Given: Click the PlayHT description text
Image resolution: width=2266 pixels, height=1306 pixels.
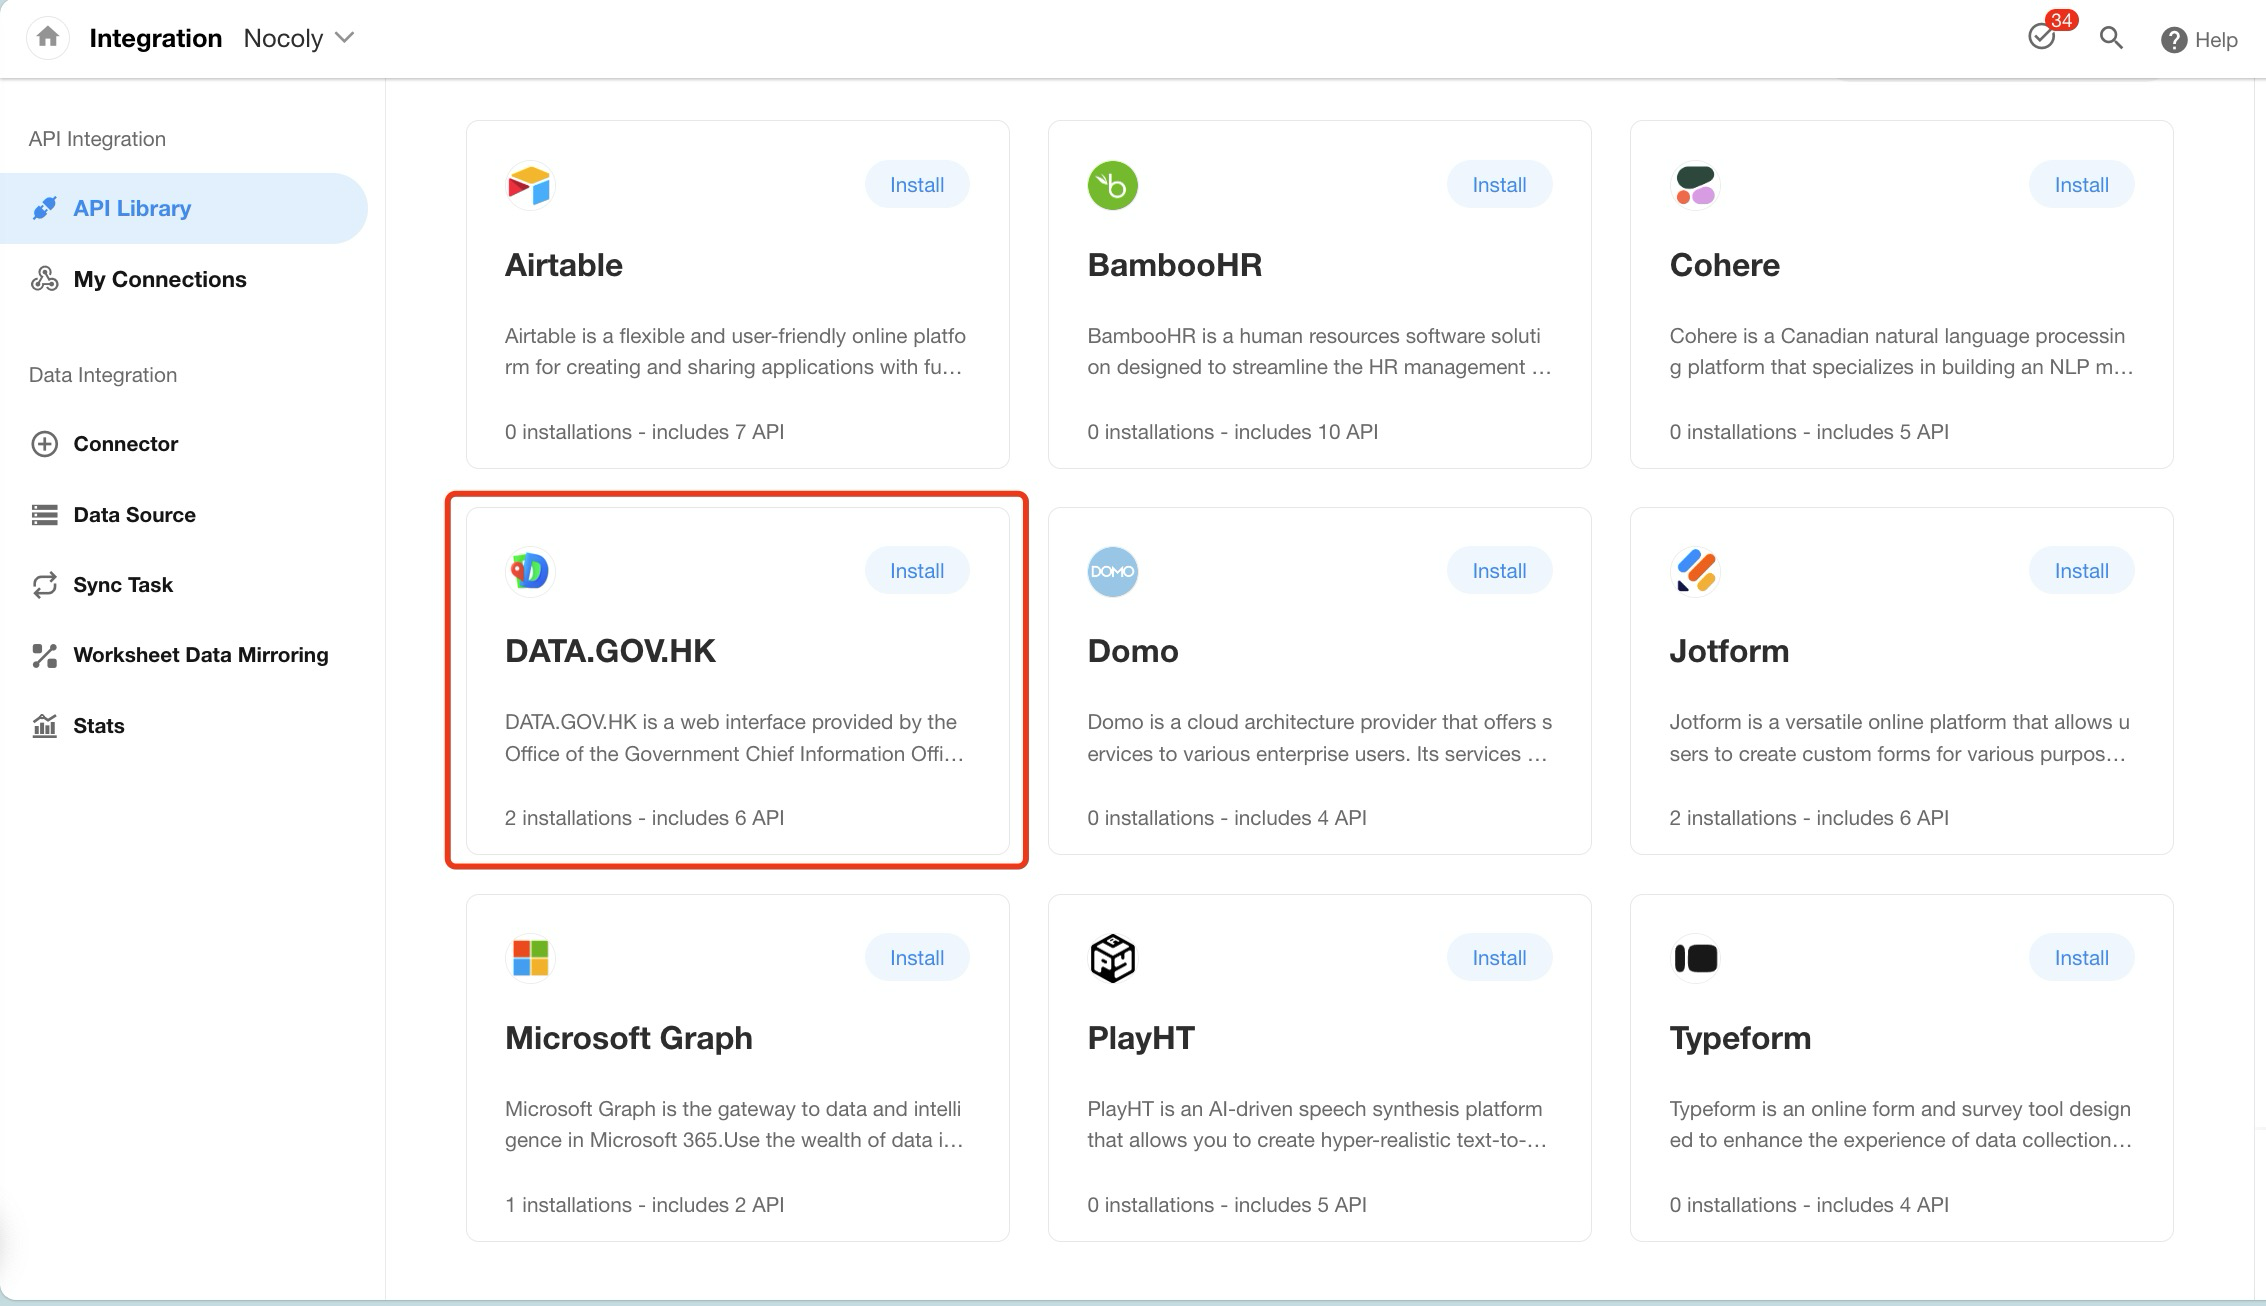Looking at the screenshot, I should pyautogui.click(x=1317, y=1124).
